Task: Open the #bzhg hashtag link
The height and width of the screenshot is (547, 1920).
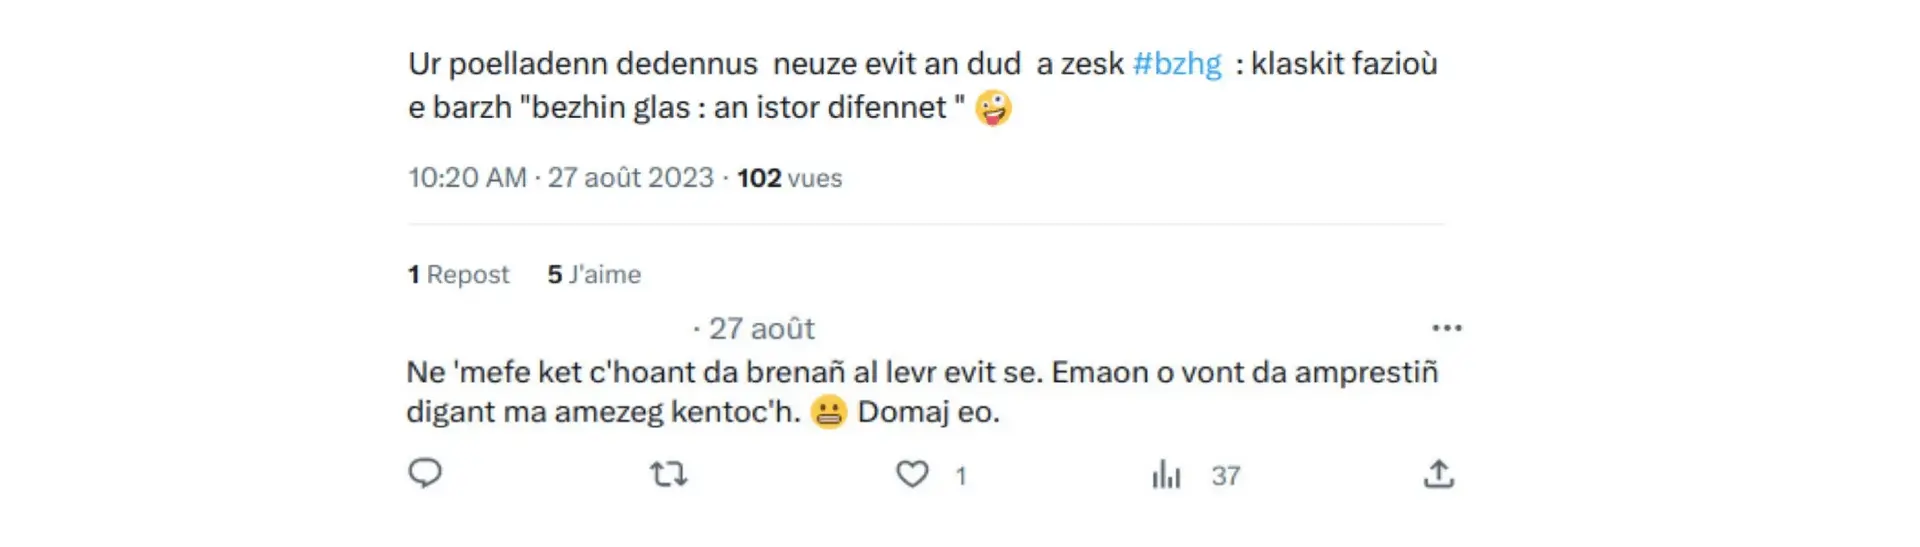Action: coord(1177,64)
